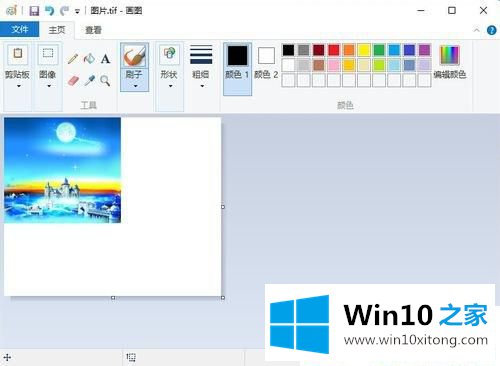Select the Text tool (A)
Screen dimensions: 500x366
pos(105,59)
